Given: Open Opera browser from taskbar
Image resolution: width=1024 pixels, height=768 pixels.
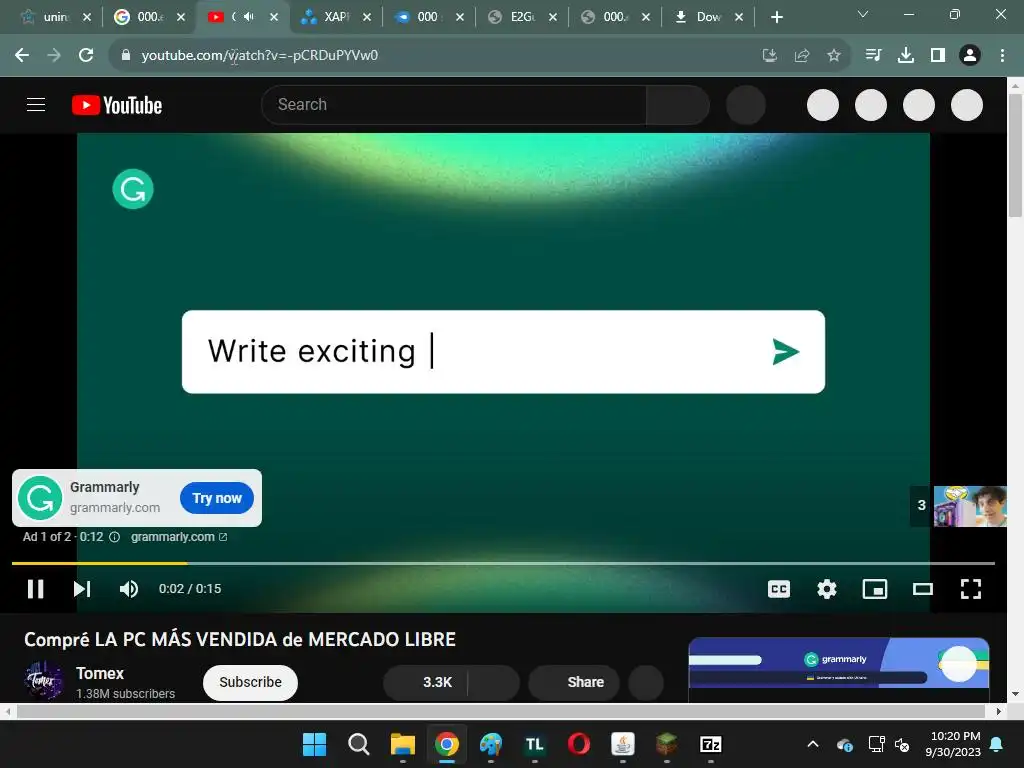Looking at the screenshot, I should 579,744.
